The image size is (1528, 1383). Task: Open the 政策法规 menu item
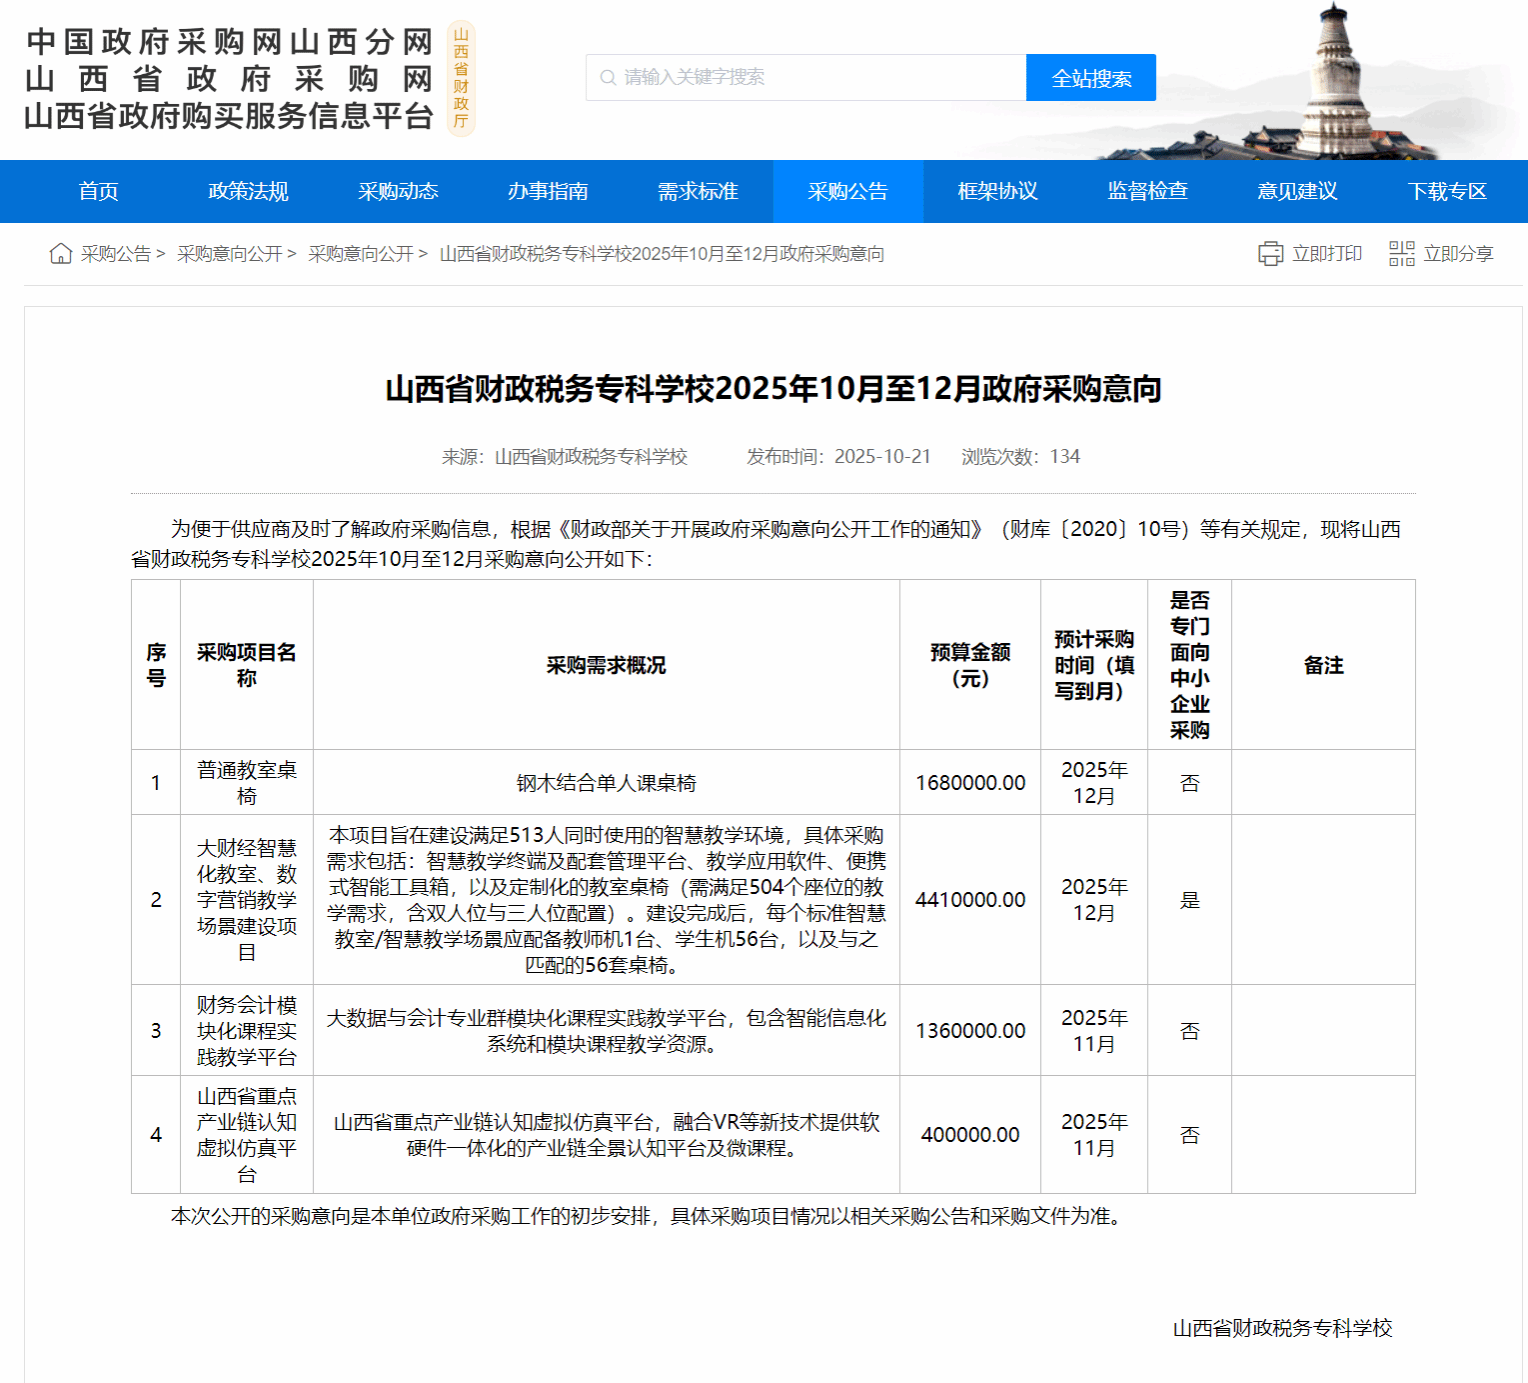point(248,191)
